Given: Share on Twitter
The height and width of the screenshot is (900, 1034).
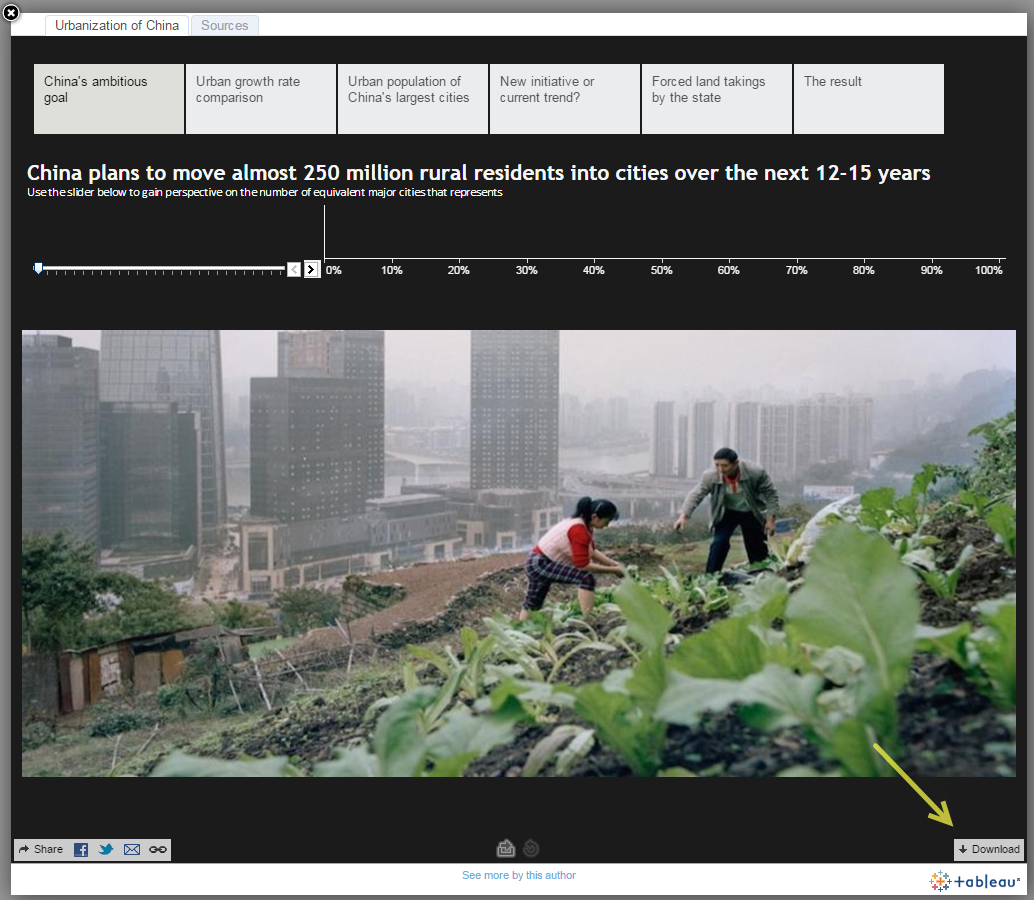Looking at the screenshot, I should (106, 849).
